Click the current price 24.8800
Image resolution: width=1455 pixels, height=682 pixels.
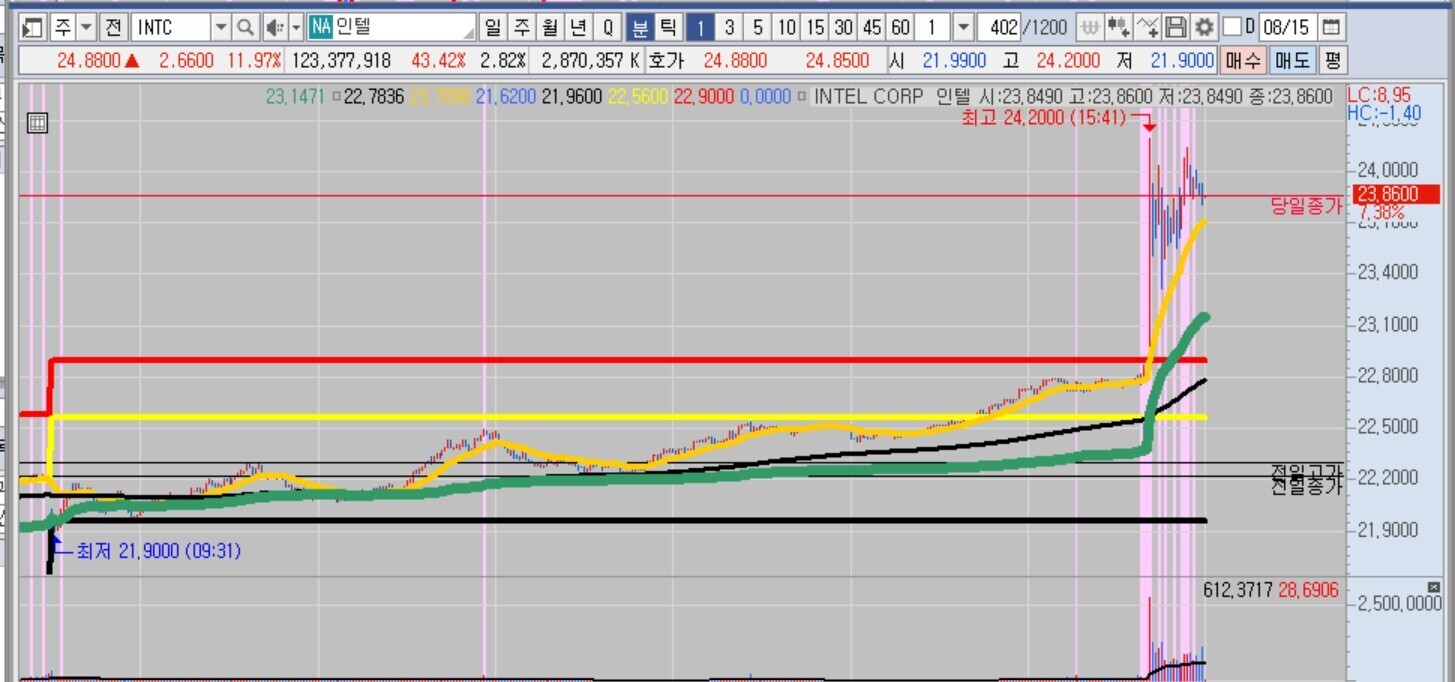[x=88, y=61]
